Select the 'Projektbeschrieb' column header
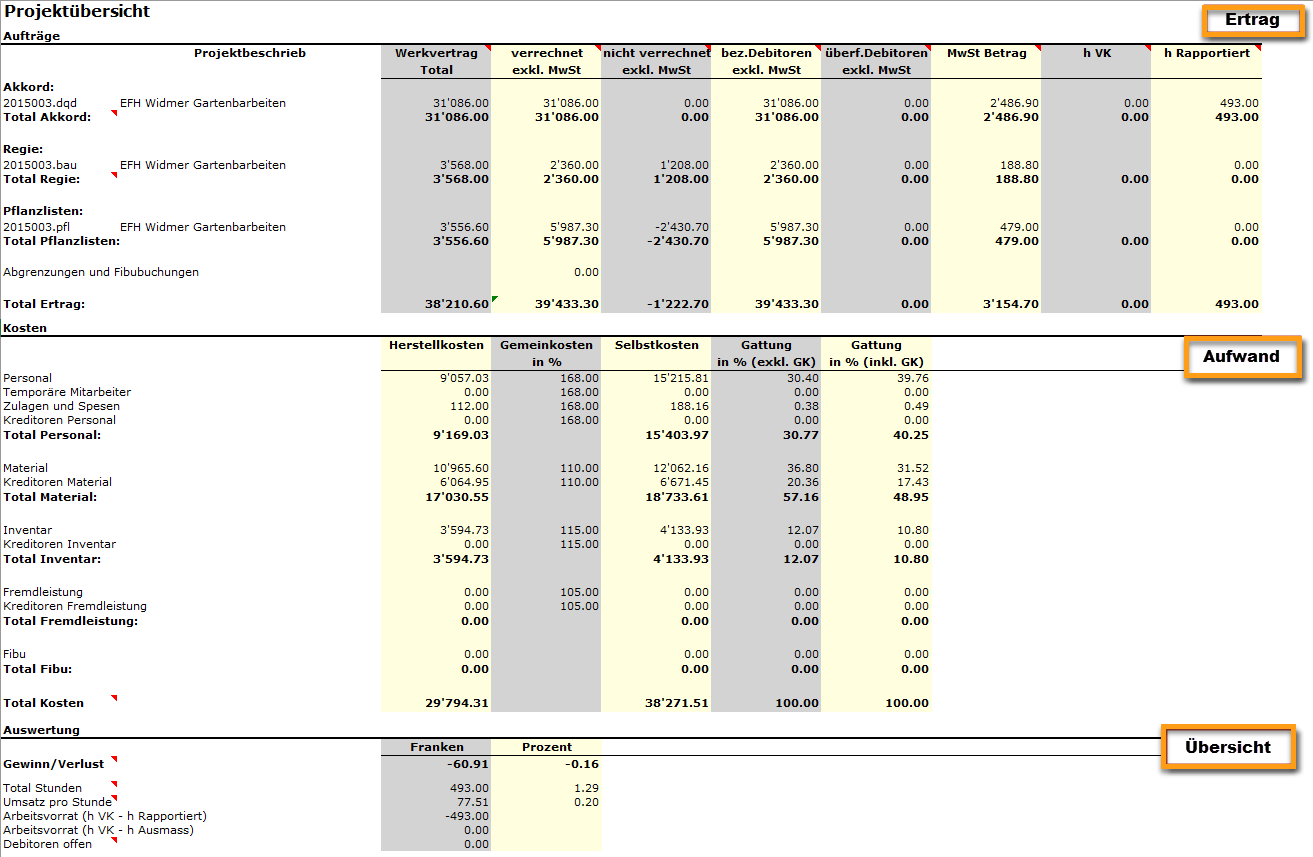The height and width of the screenshot is (857, 1313). [x=250, y=53]
